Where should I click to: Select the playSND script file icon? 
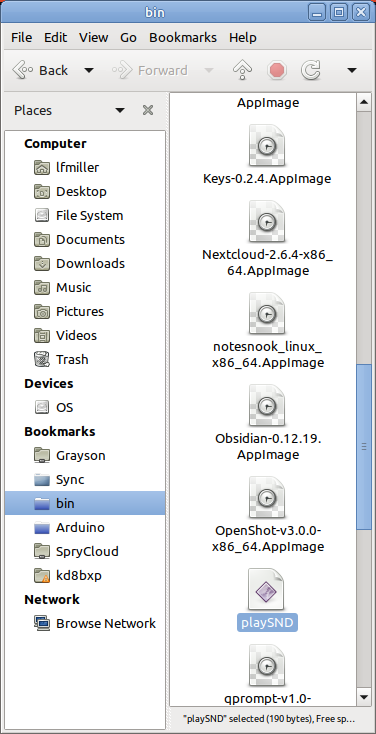point(267,589)
